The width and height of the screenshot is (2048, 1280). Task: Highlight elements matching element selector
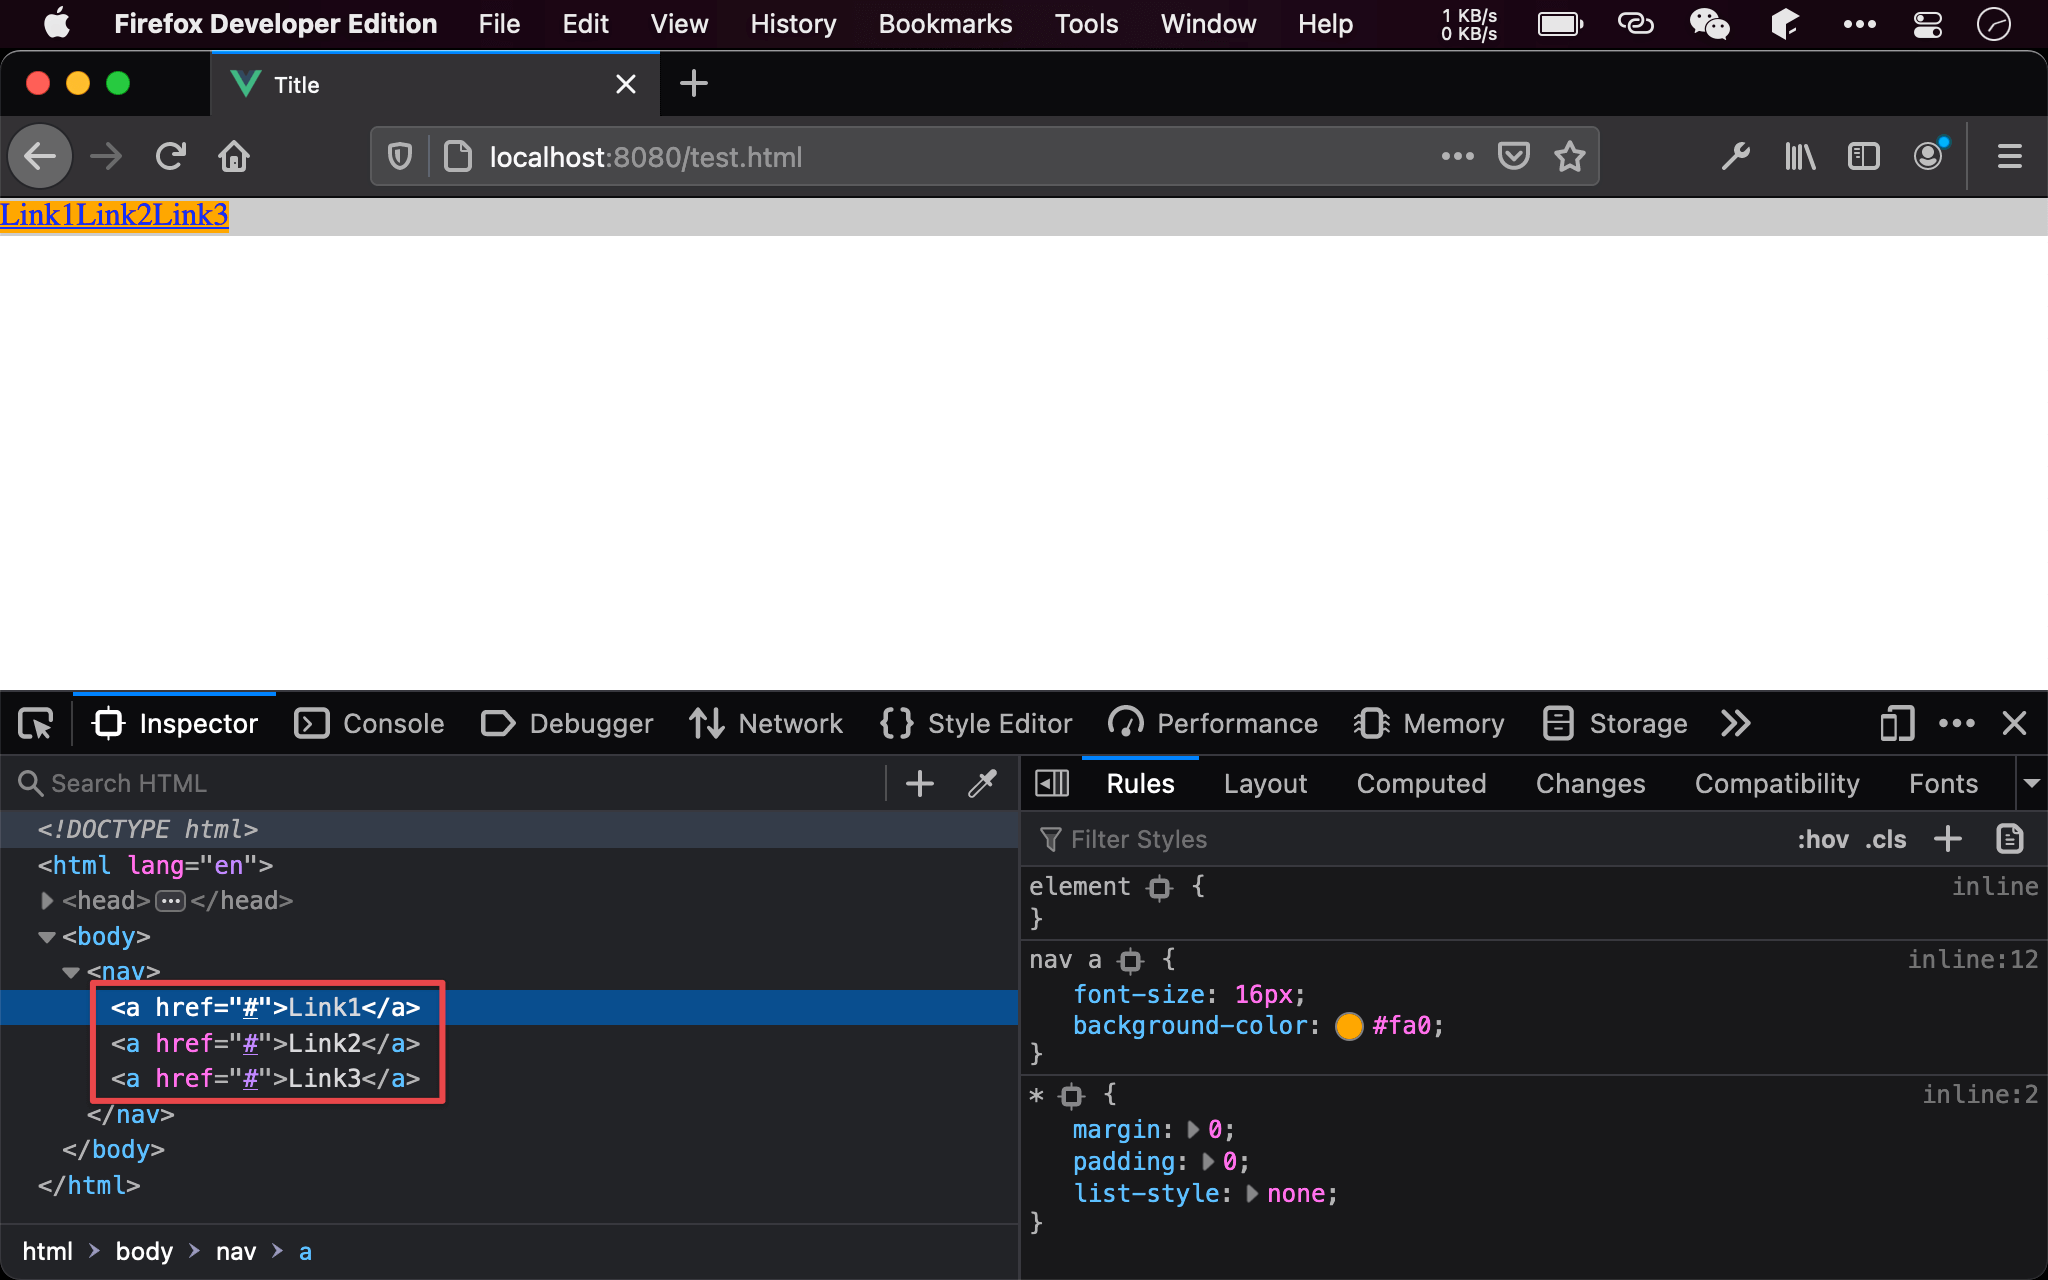(x=1159, y=887)
